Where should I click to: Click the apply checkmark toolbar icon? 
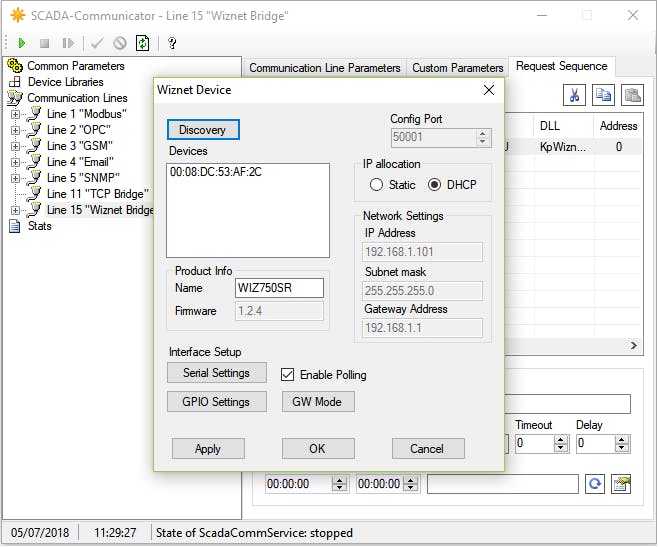click(x=97, y=43)
